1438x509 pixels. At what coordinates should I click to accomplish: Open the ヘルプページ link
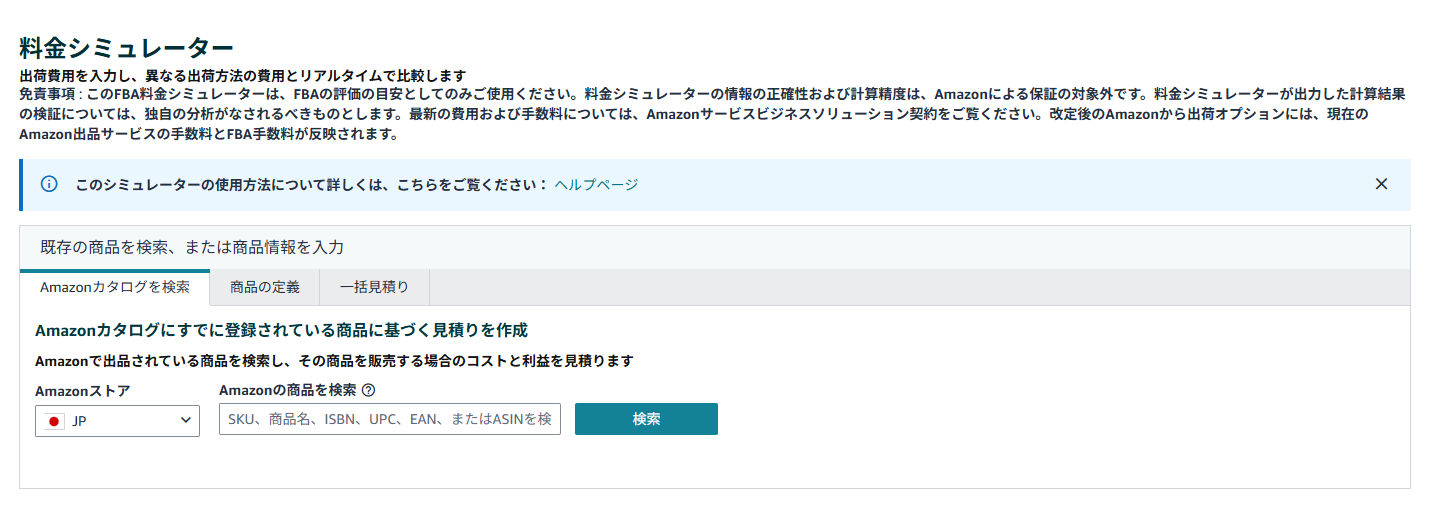tap(596, 184)
